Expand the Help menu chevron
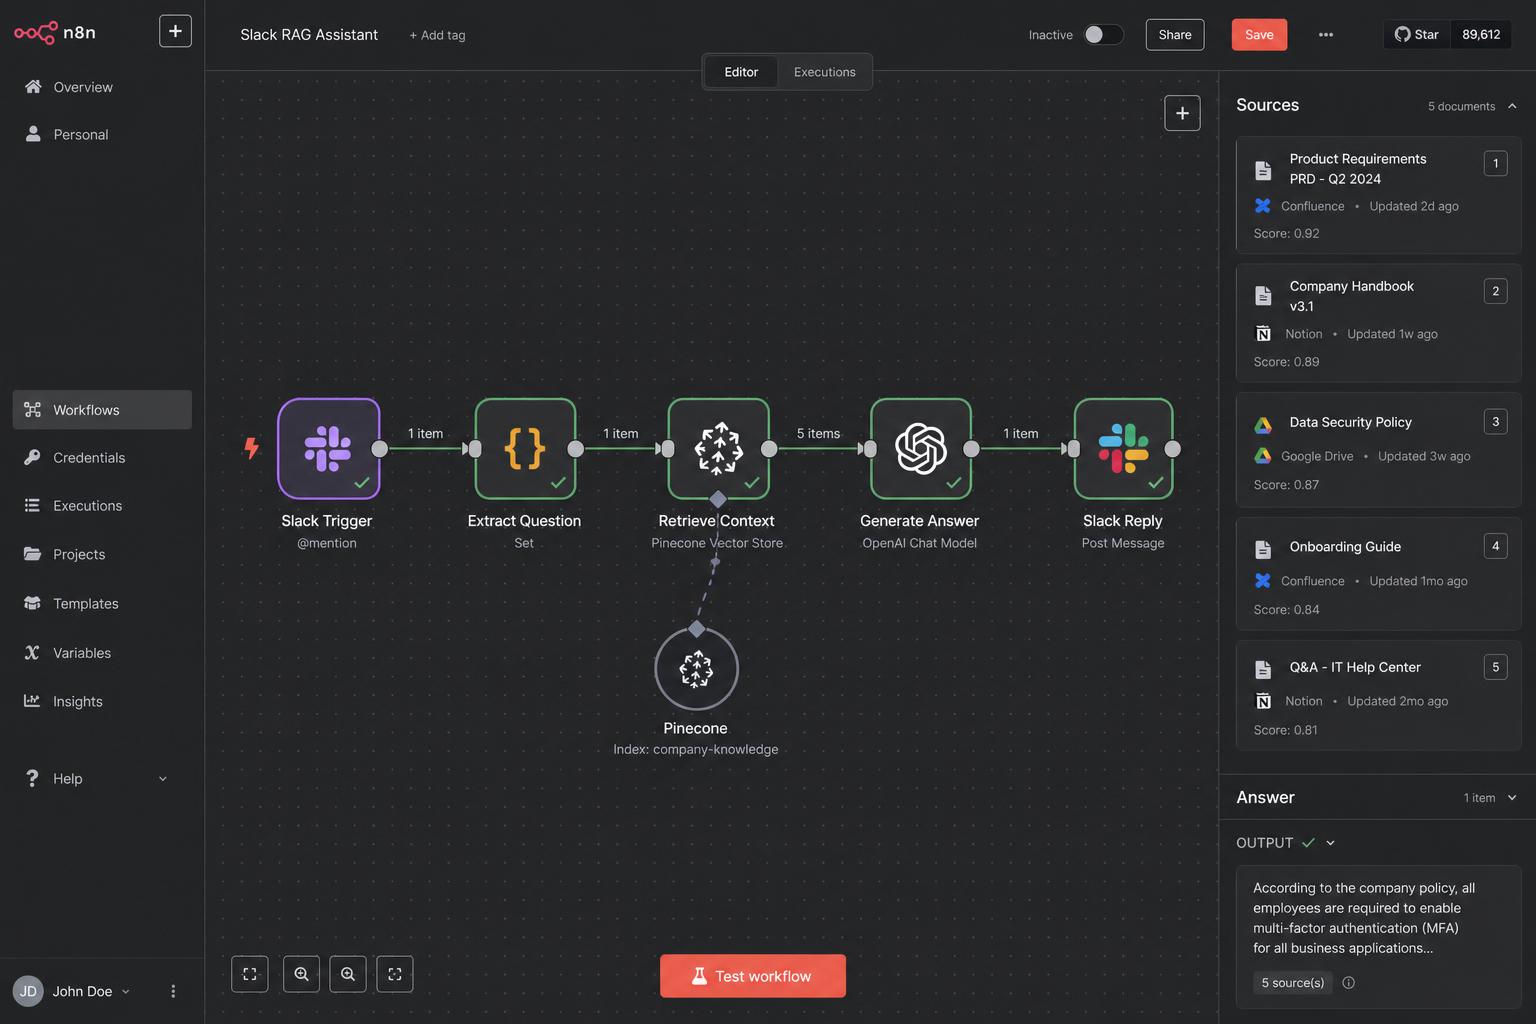 [x=163, y=779]
